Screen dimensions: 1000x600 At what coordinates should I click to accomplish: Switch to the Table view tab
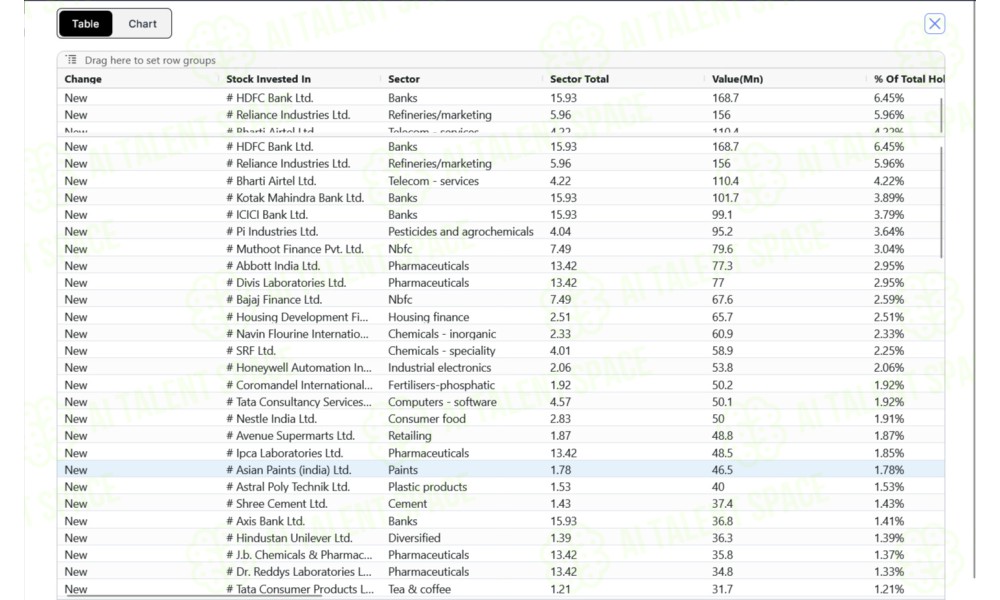pyautogui.click(x=85, y=24)
